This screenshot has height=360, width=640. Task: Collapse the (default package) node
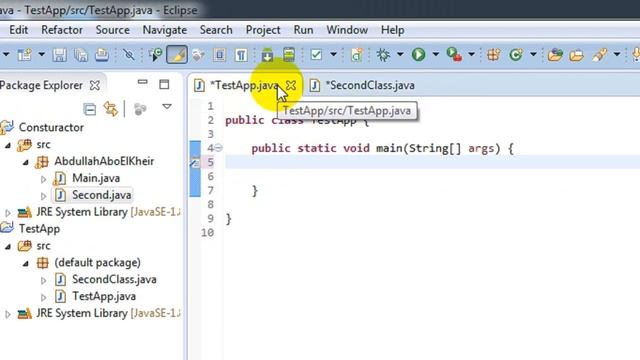26,264
